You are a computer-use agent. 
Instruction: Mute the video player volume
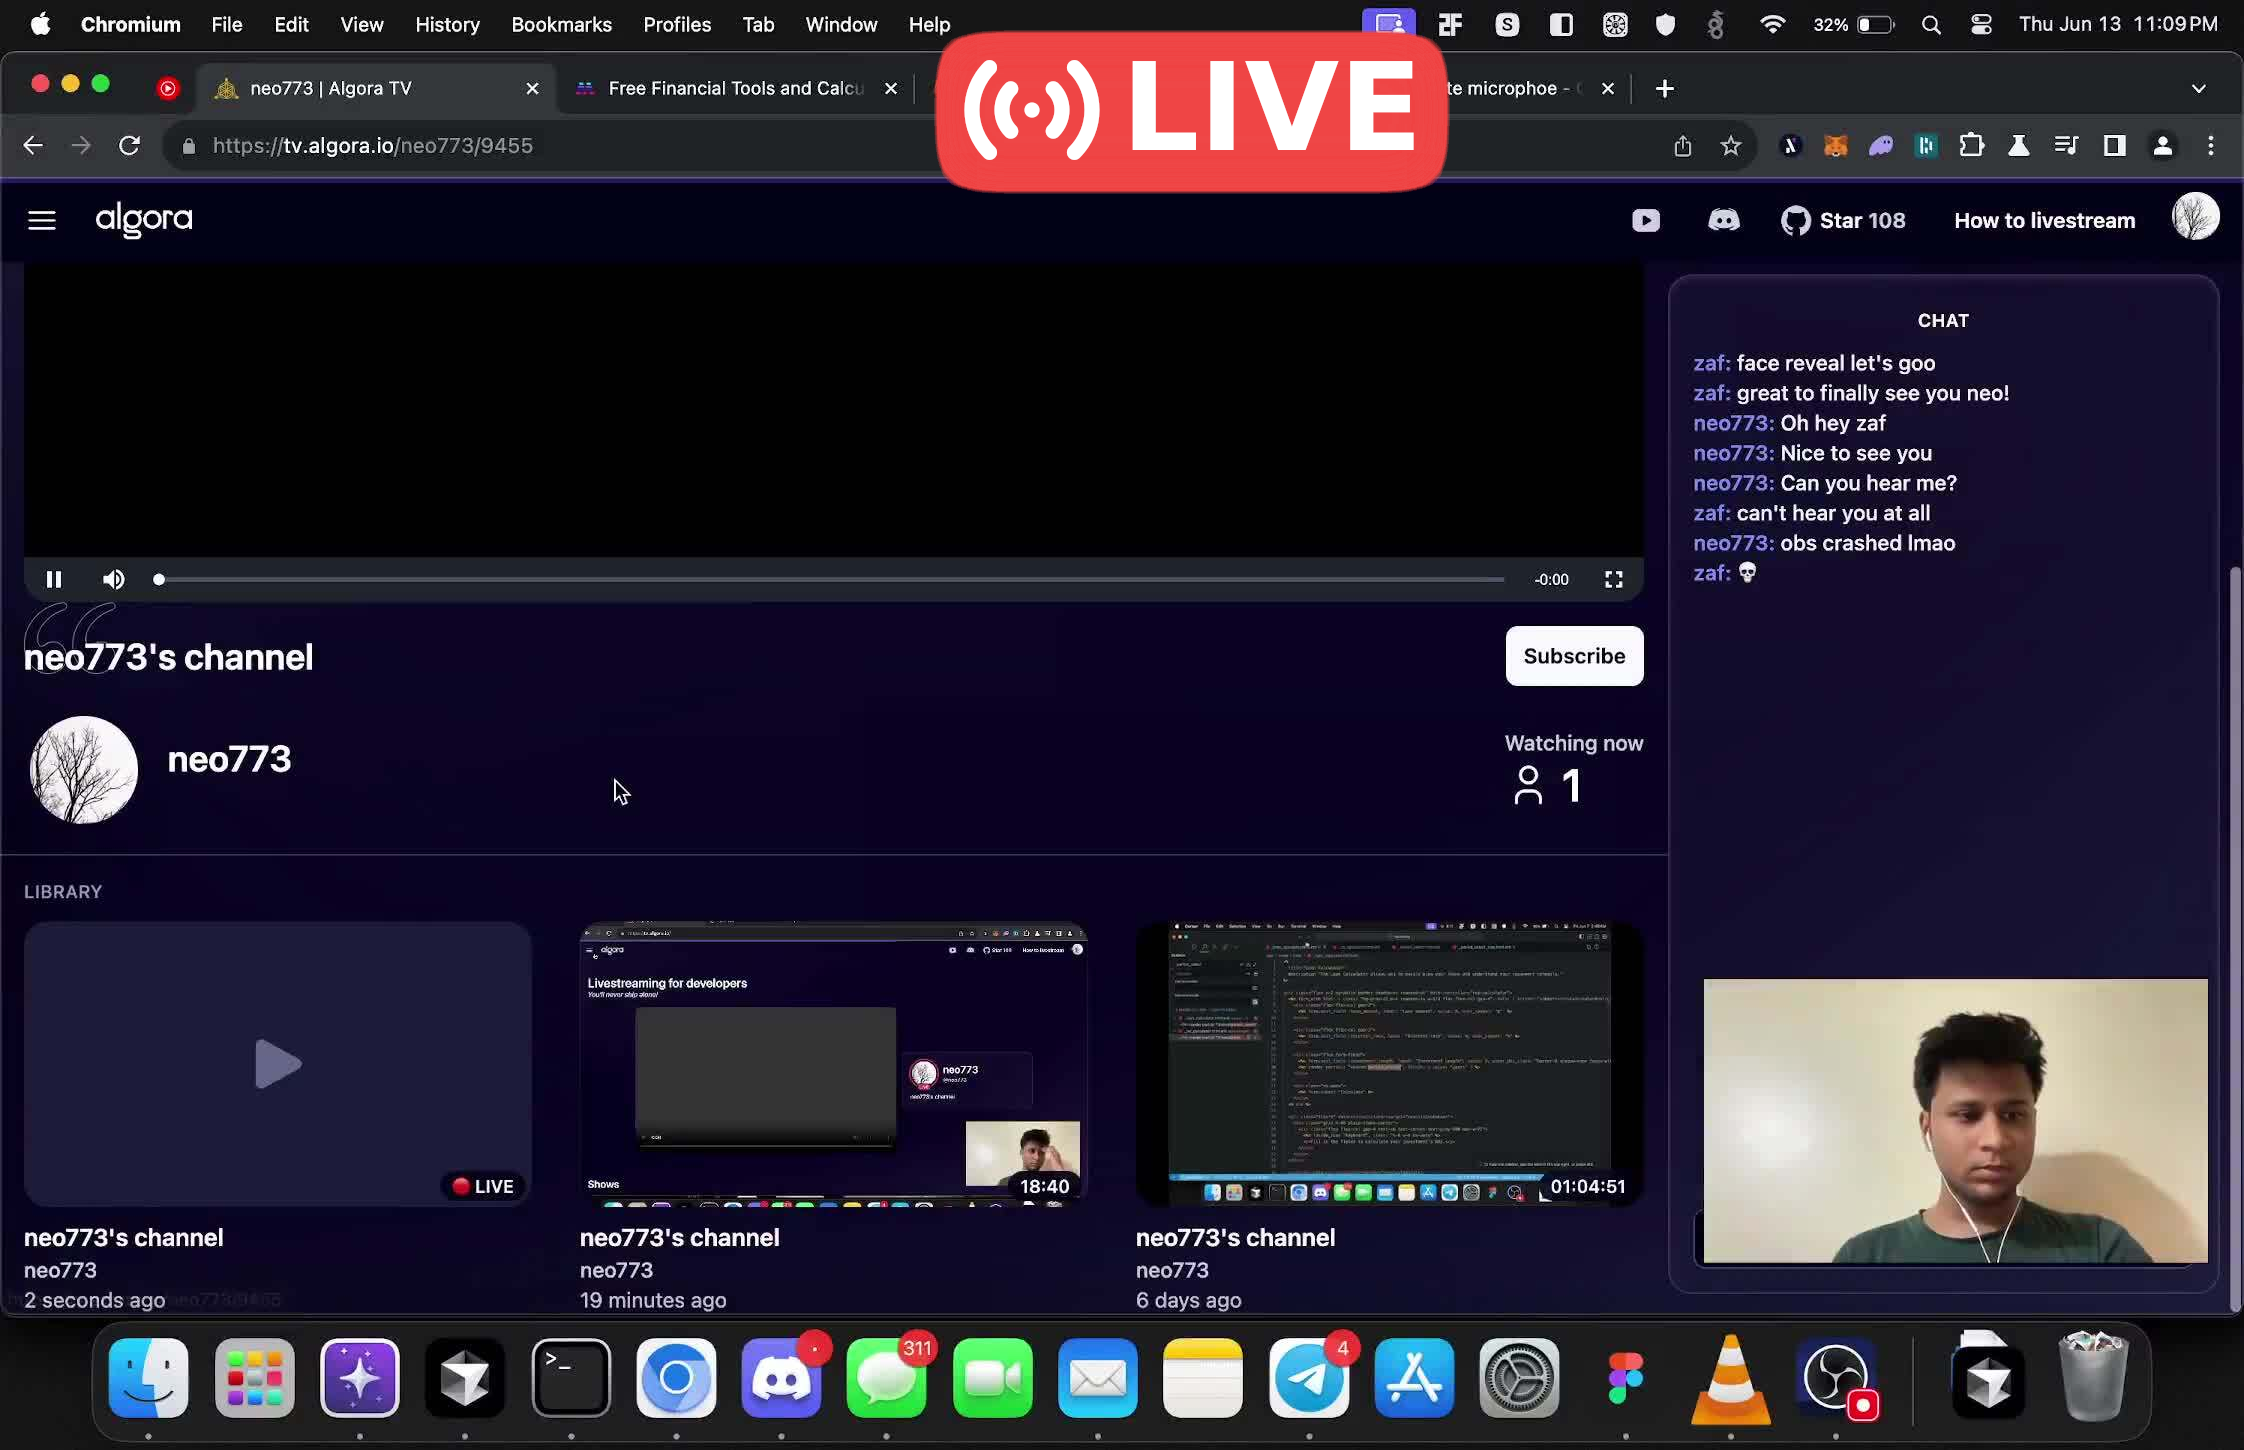(113, 579)
